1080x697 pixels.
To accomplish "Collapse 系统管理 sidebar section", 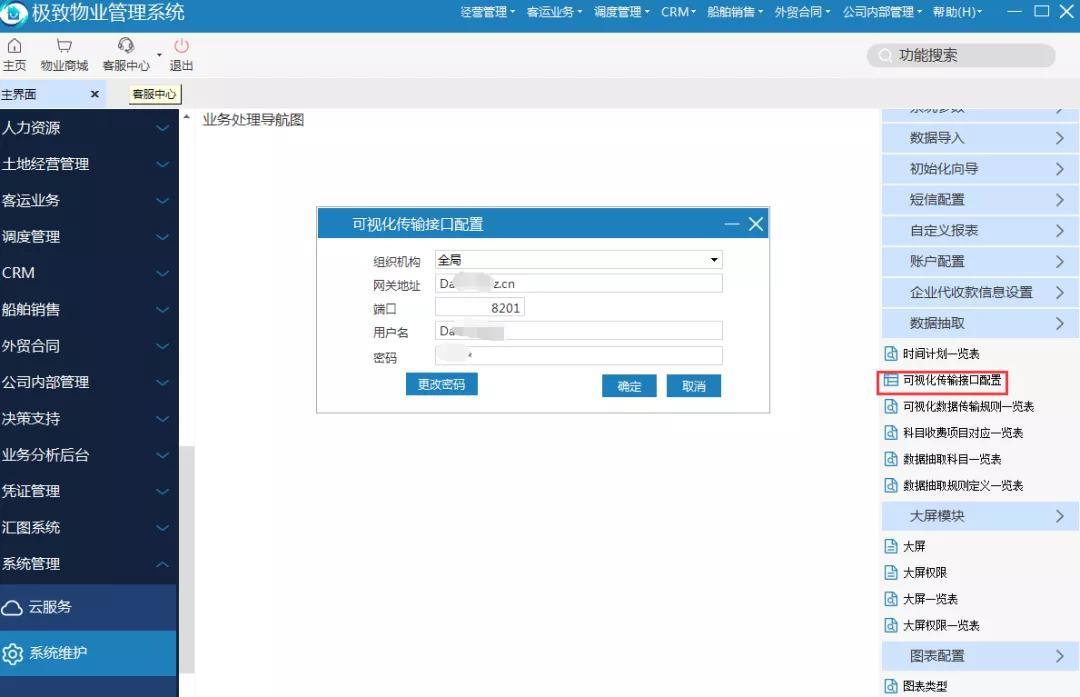I will point(88,564).
